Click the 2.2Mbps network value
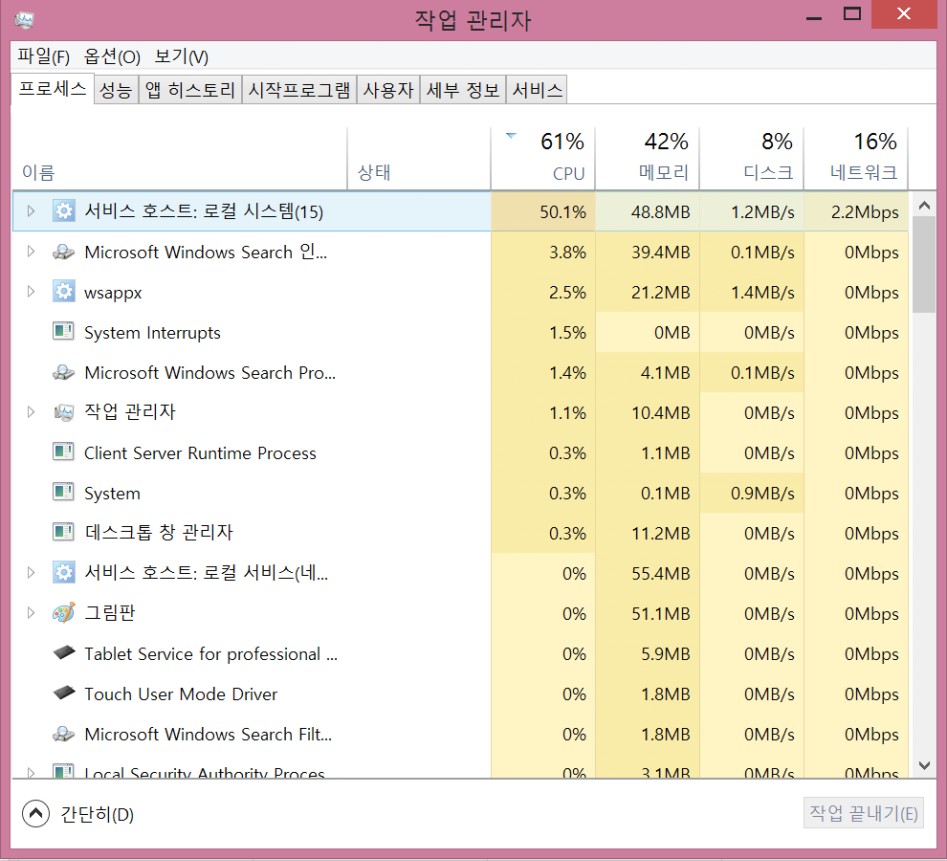 pyautogui.click(x=864, y=212)
